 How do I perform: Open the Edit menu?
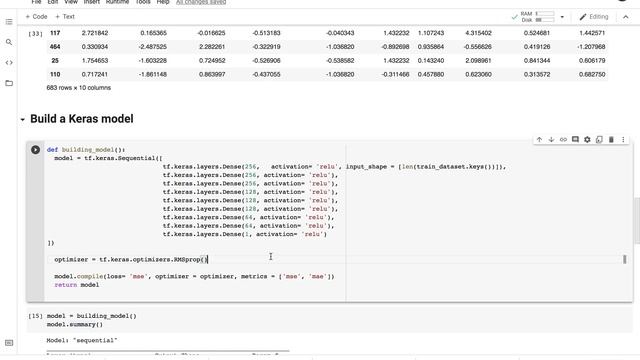pos(53,2)
